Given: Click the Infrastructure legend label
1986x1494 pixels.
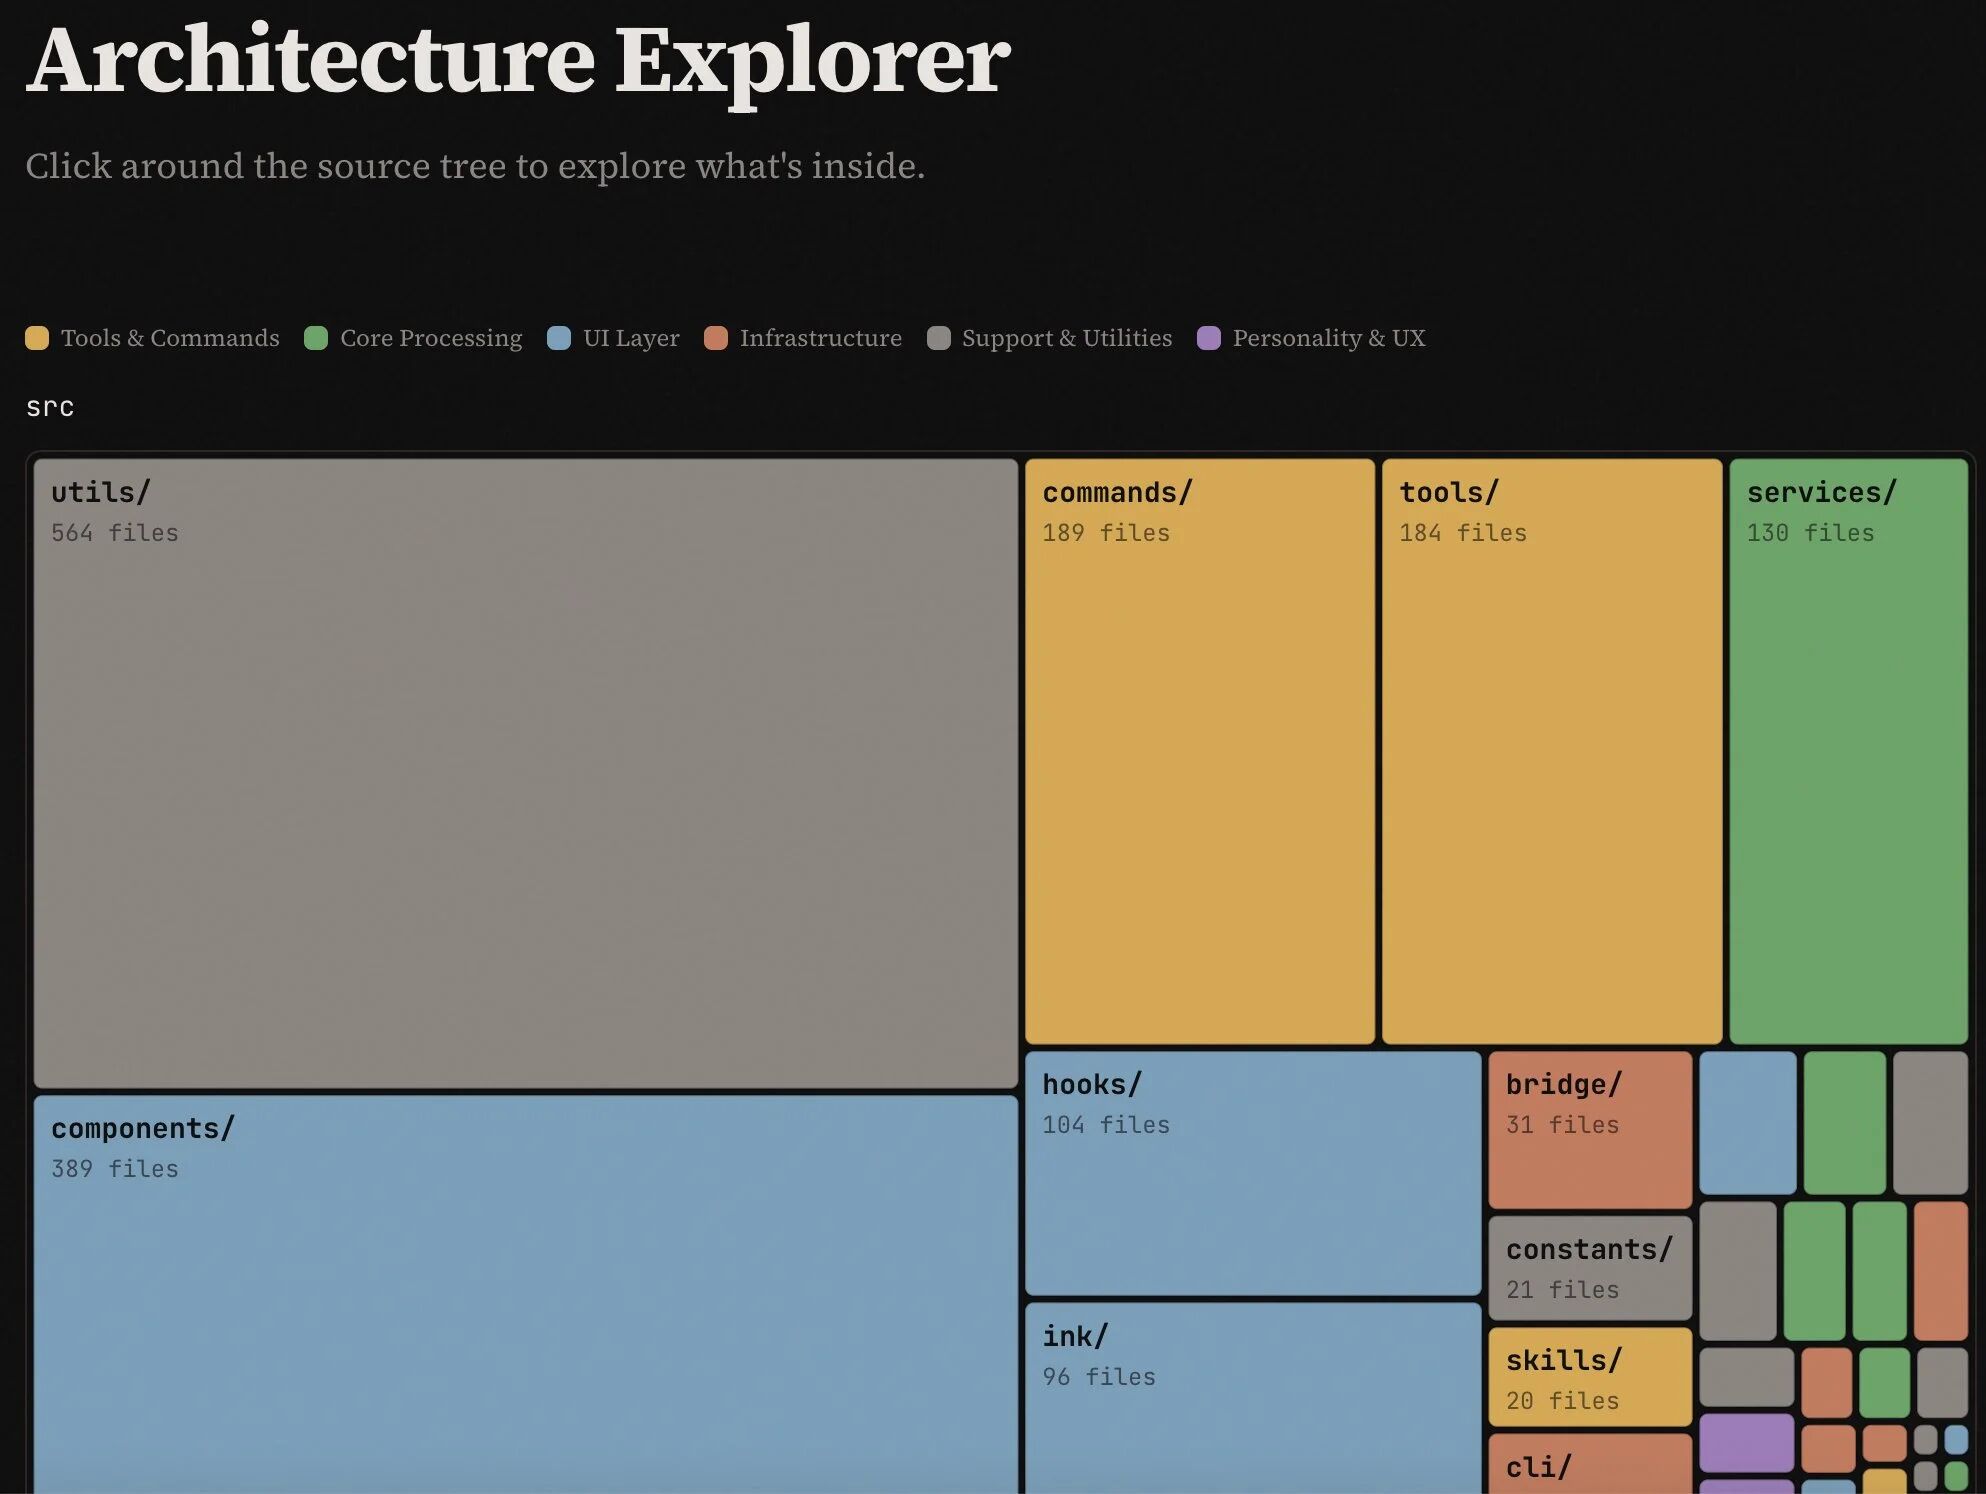Looking at the screenshot, I should click(820, 338).
